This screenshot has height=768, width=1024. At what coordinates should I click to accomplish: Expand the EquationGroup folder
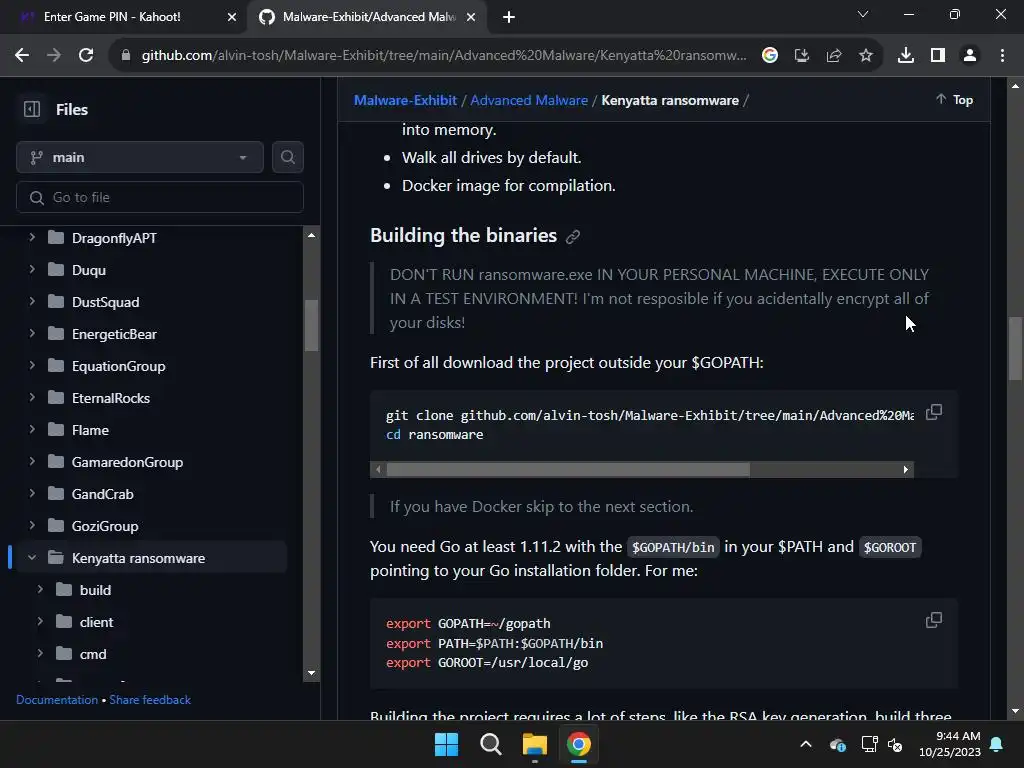pos(31,366)
